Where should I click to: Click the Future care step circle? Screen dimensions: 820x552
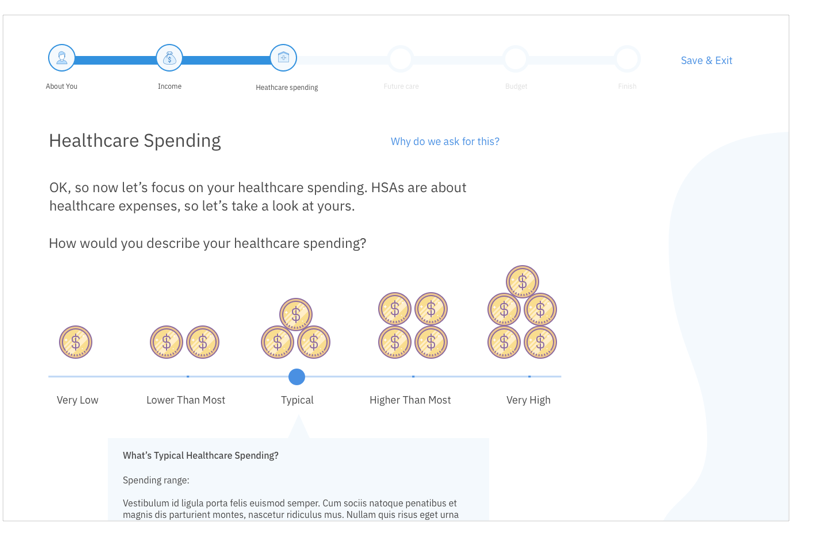[400, 59]
